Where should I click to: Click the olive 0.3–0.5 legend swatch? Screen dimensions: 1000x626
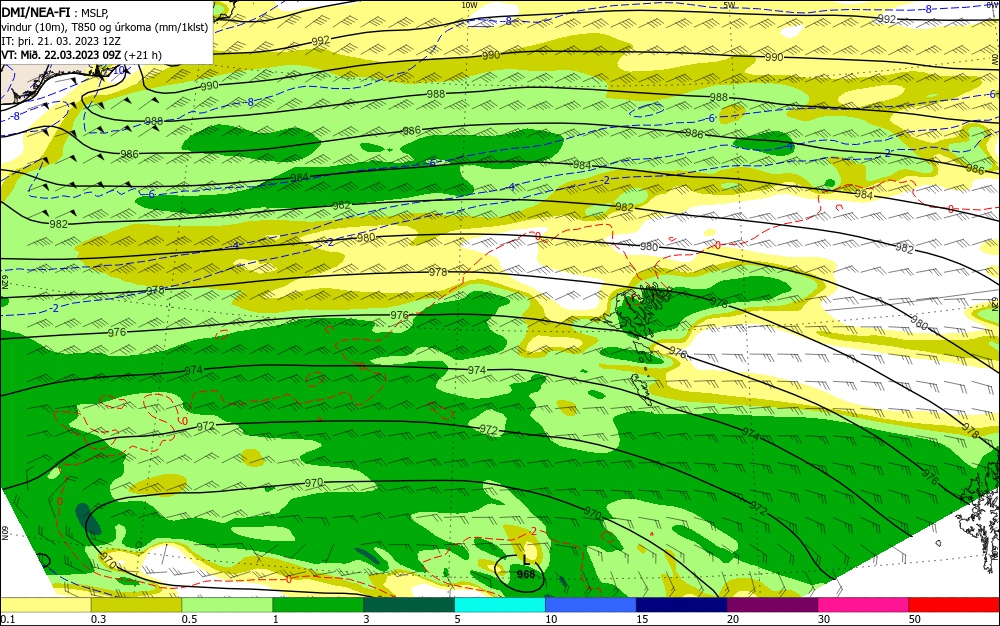tap(136, 605)
